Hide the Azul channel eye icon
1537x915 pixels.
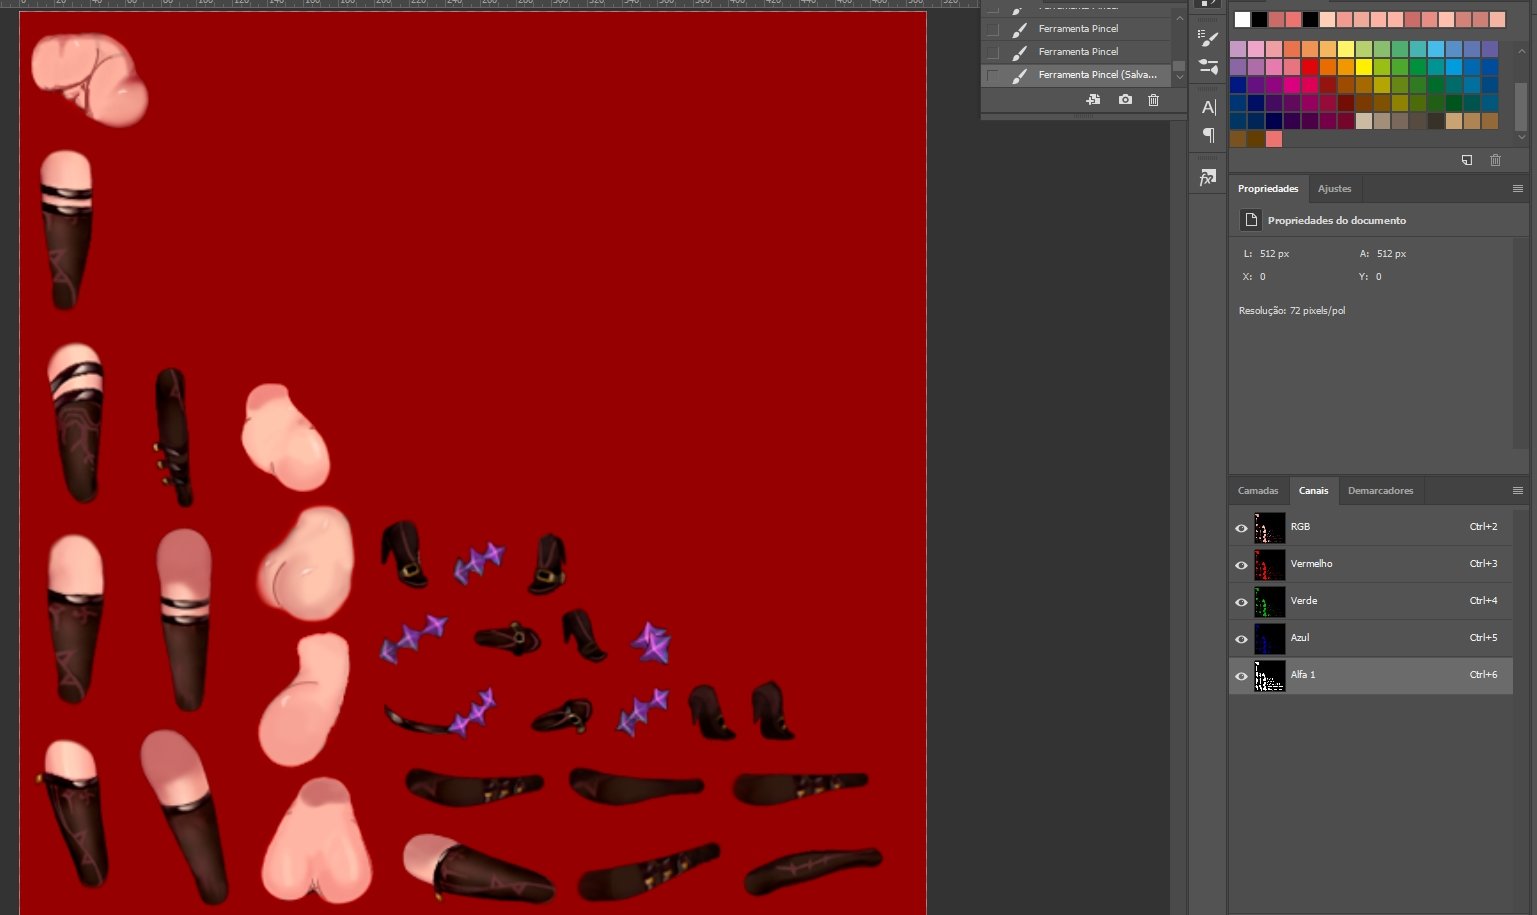(1241, 639)
